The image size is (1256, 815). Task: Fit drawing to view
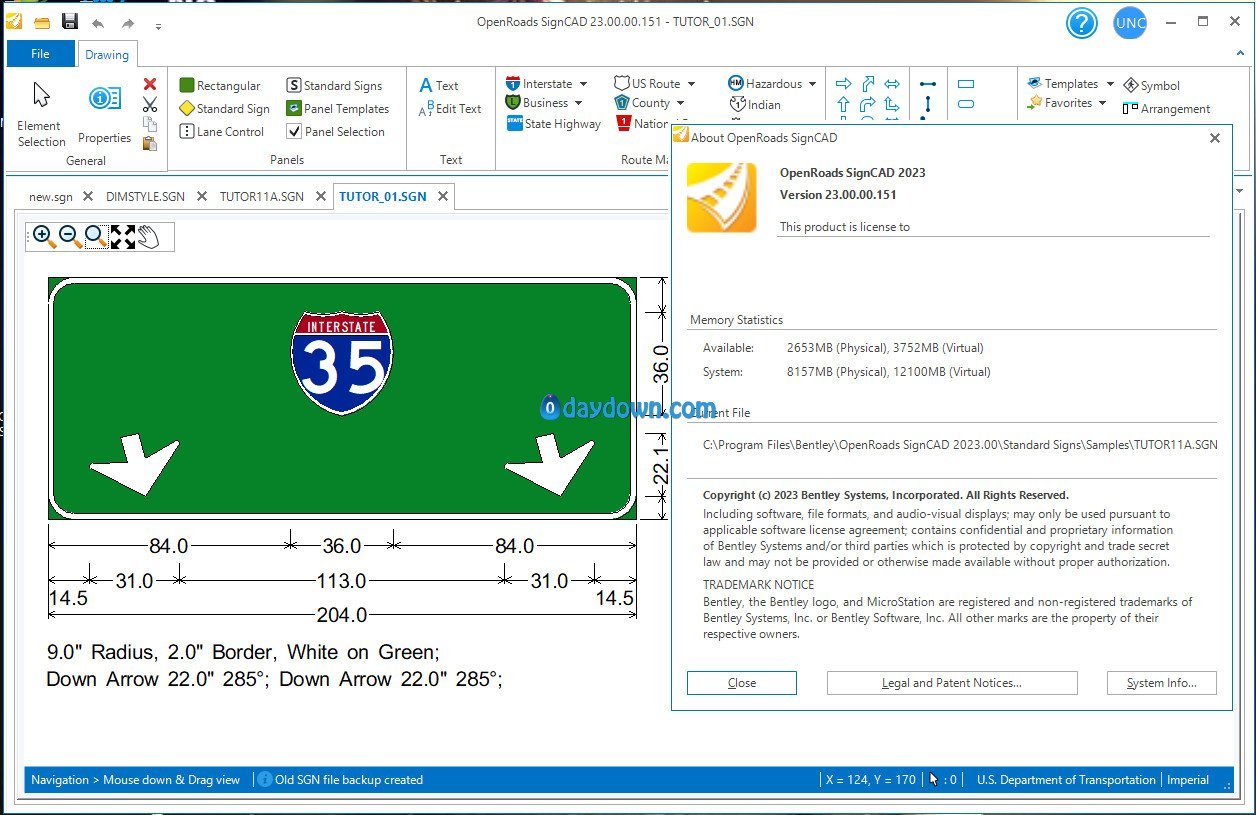122,237
